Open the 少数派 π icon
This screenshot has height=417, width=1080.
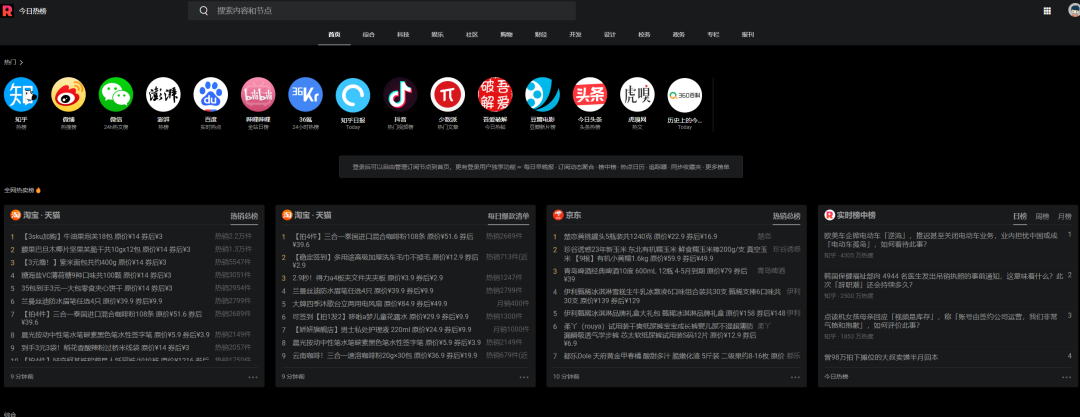pos(448,94)
